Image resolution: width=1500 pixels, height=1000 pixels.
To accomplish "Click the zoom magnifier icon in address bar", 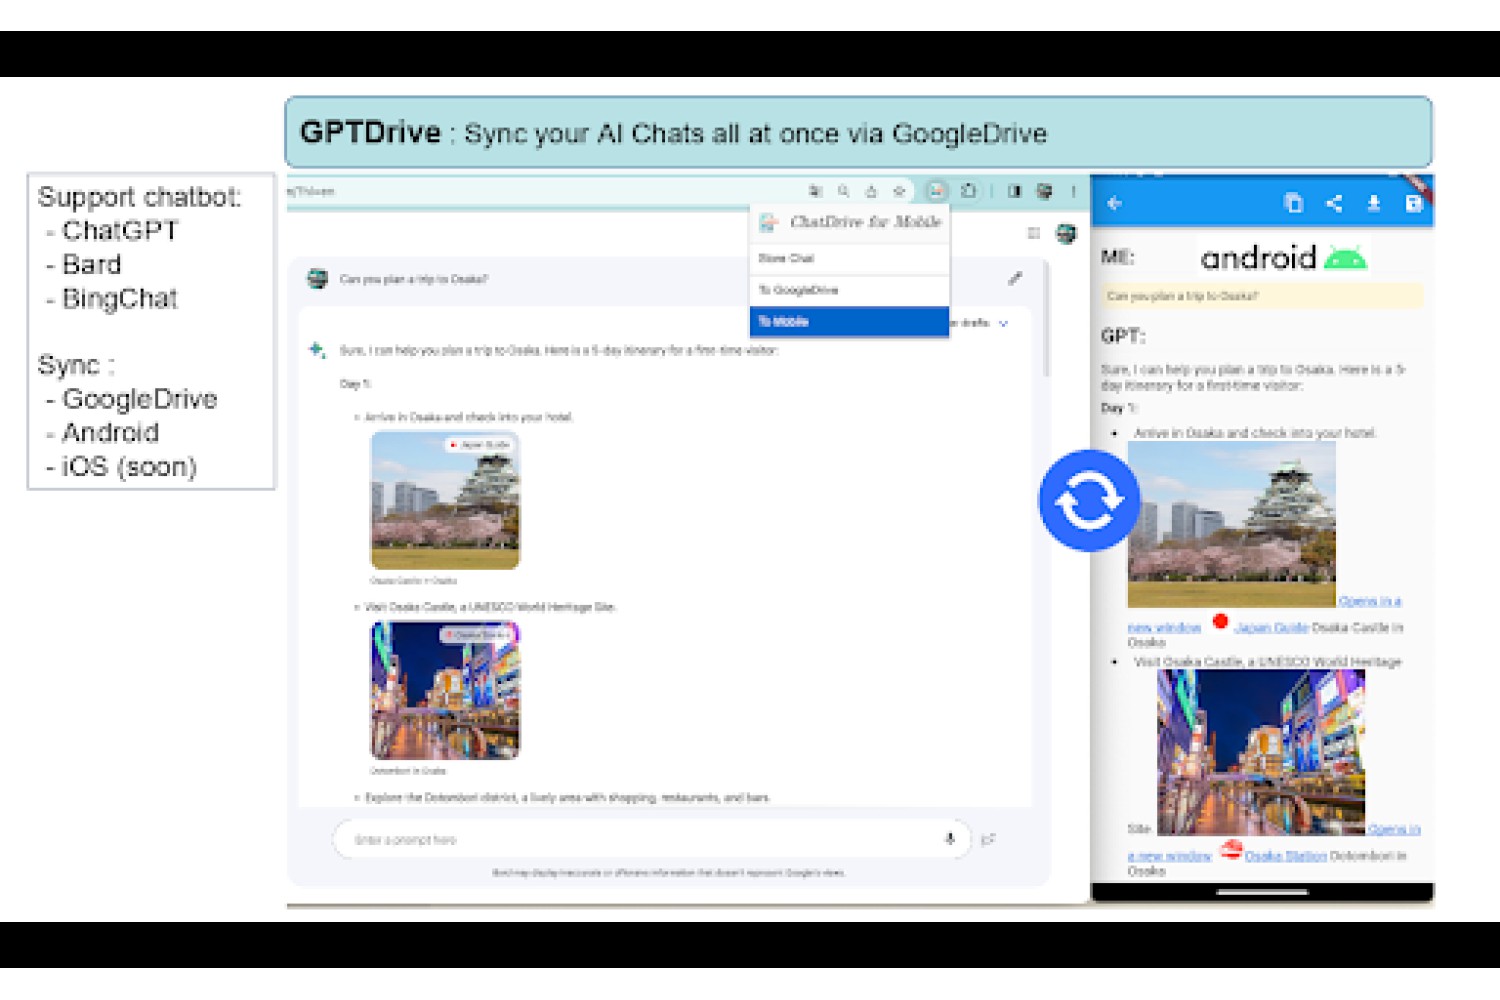I will point(844,191).
